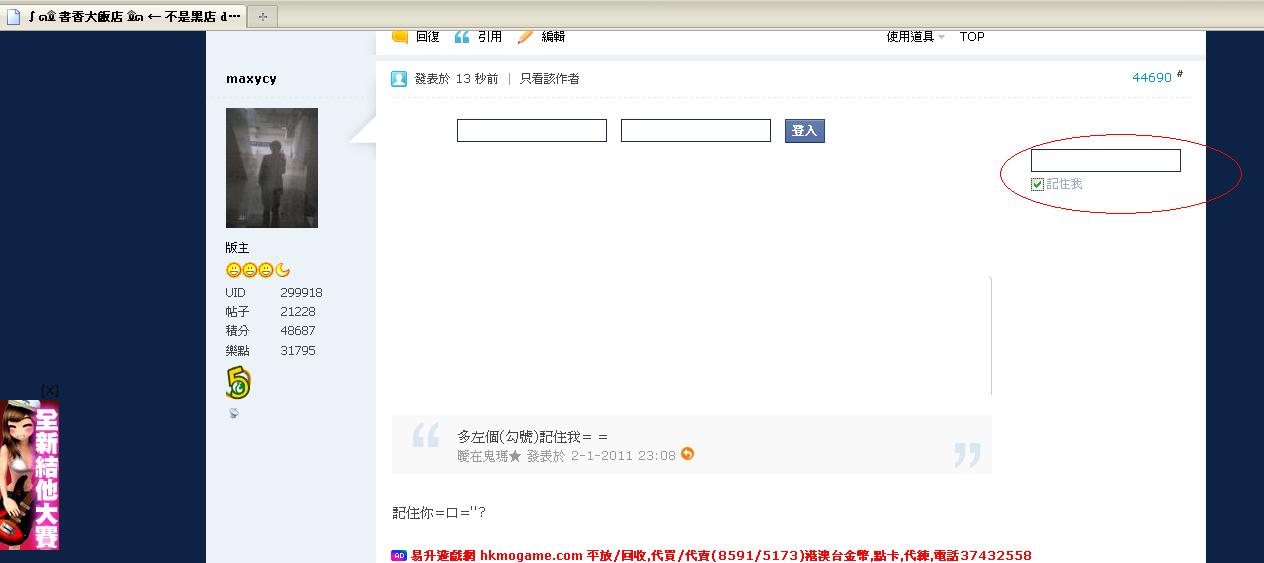Click the author person icon beside 發表於
1264x563 pixels.
[x=399, y=78]
